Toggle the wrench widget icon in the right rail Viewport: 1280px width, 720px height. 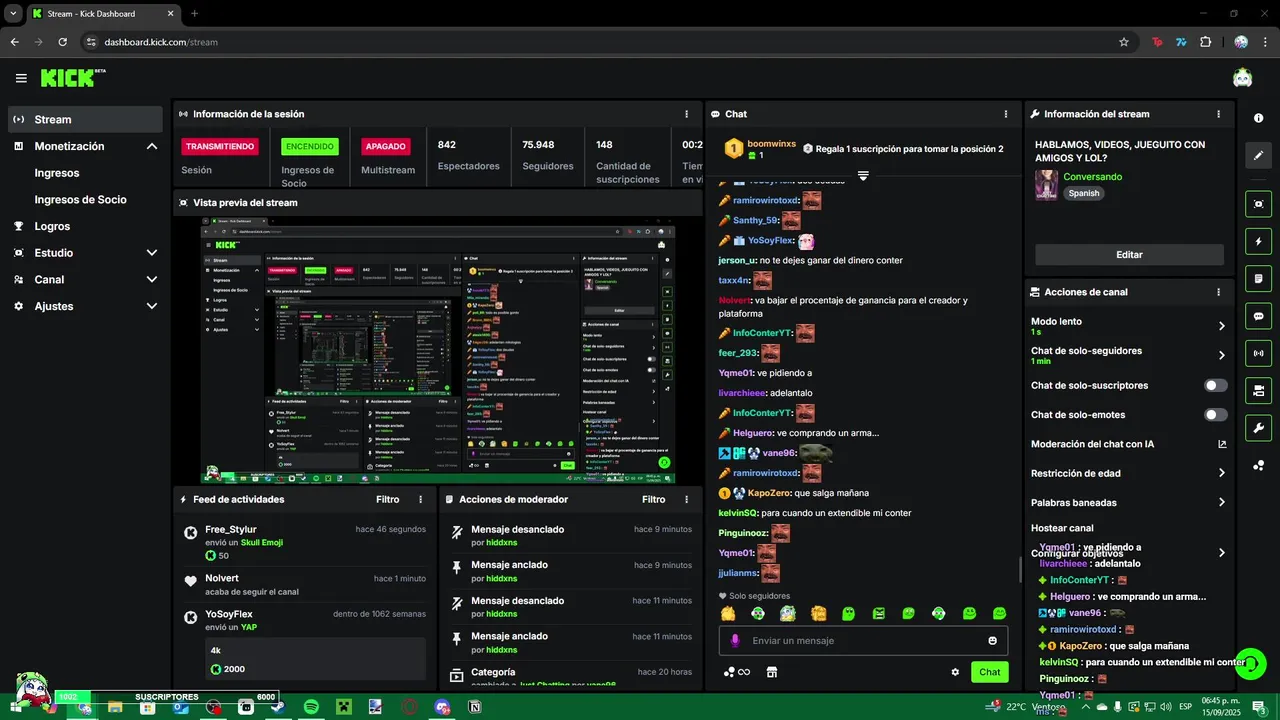[1258, 428]
